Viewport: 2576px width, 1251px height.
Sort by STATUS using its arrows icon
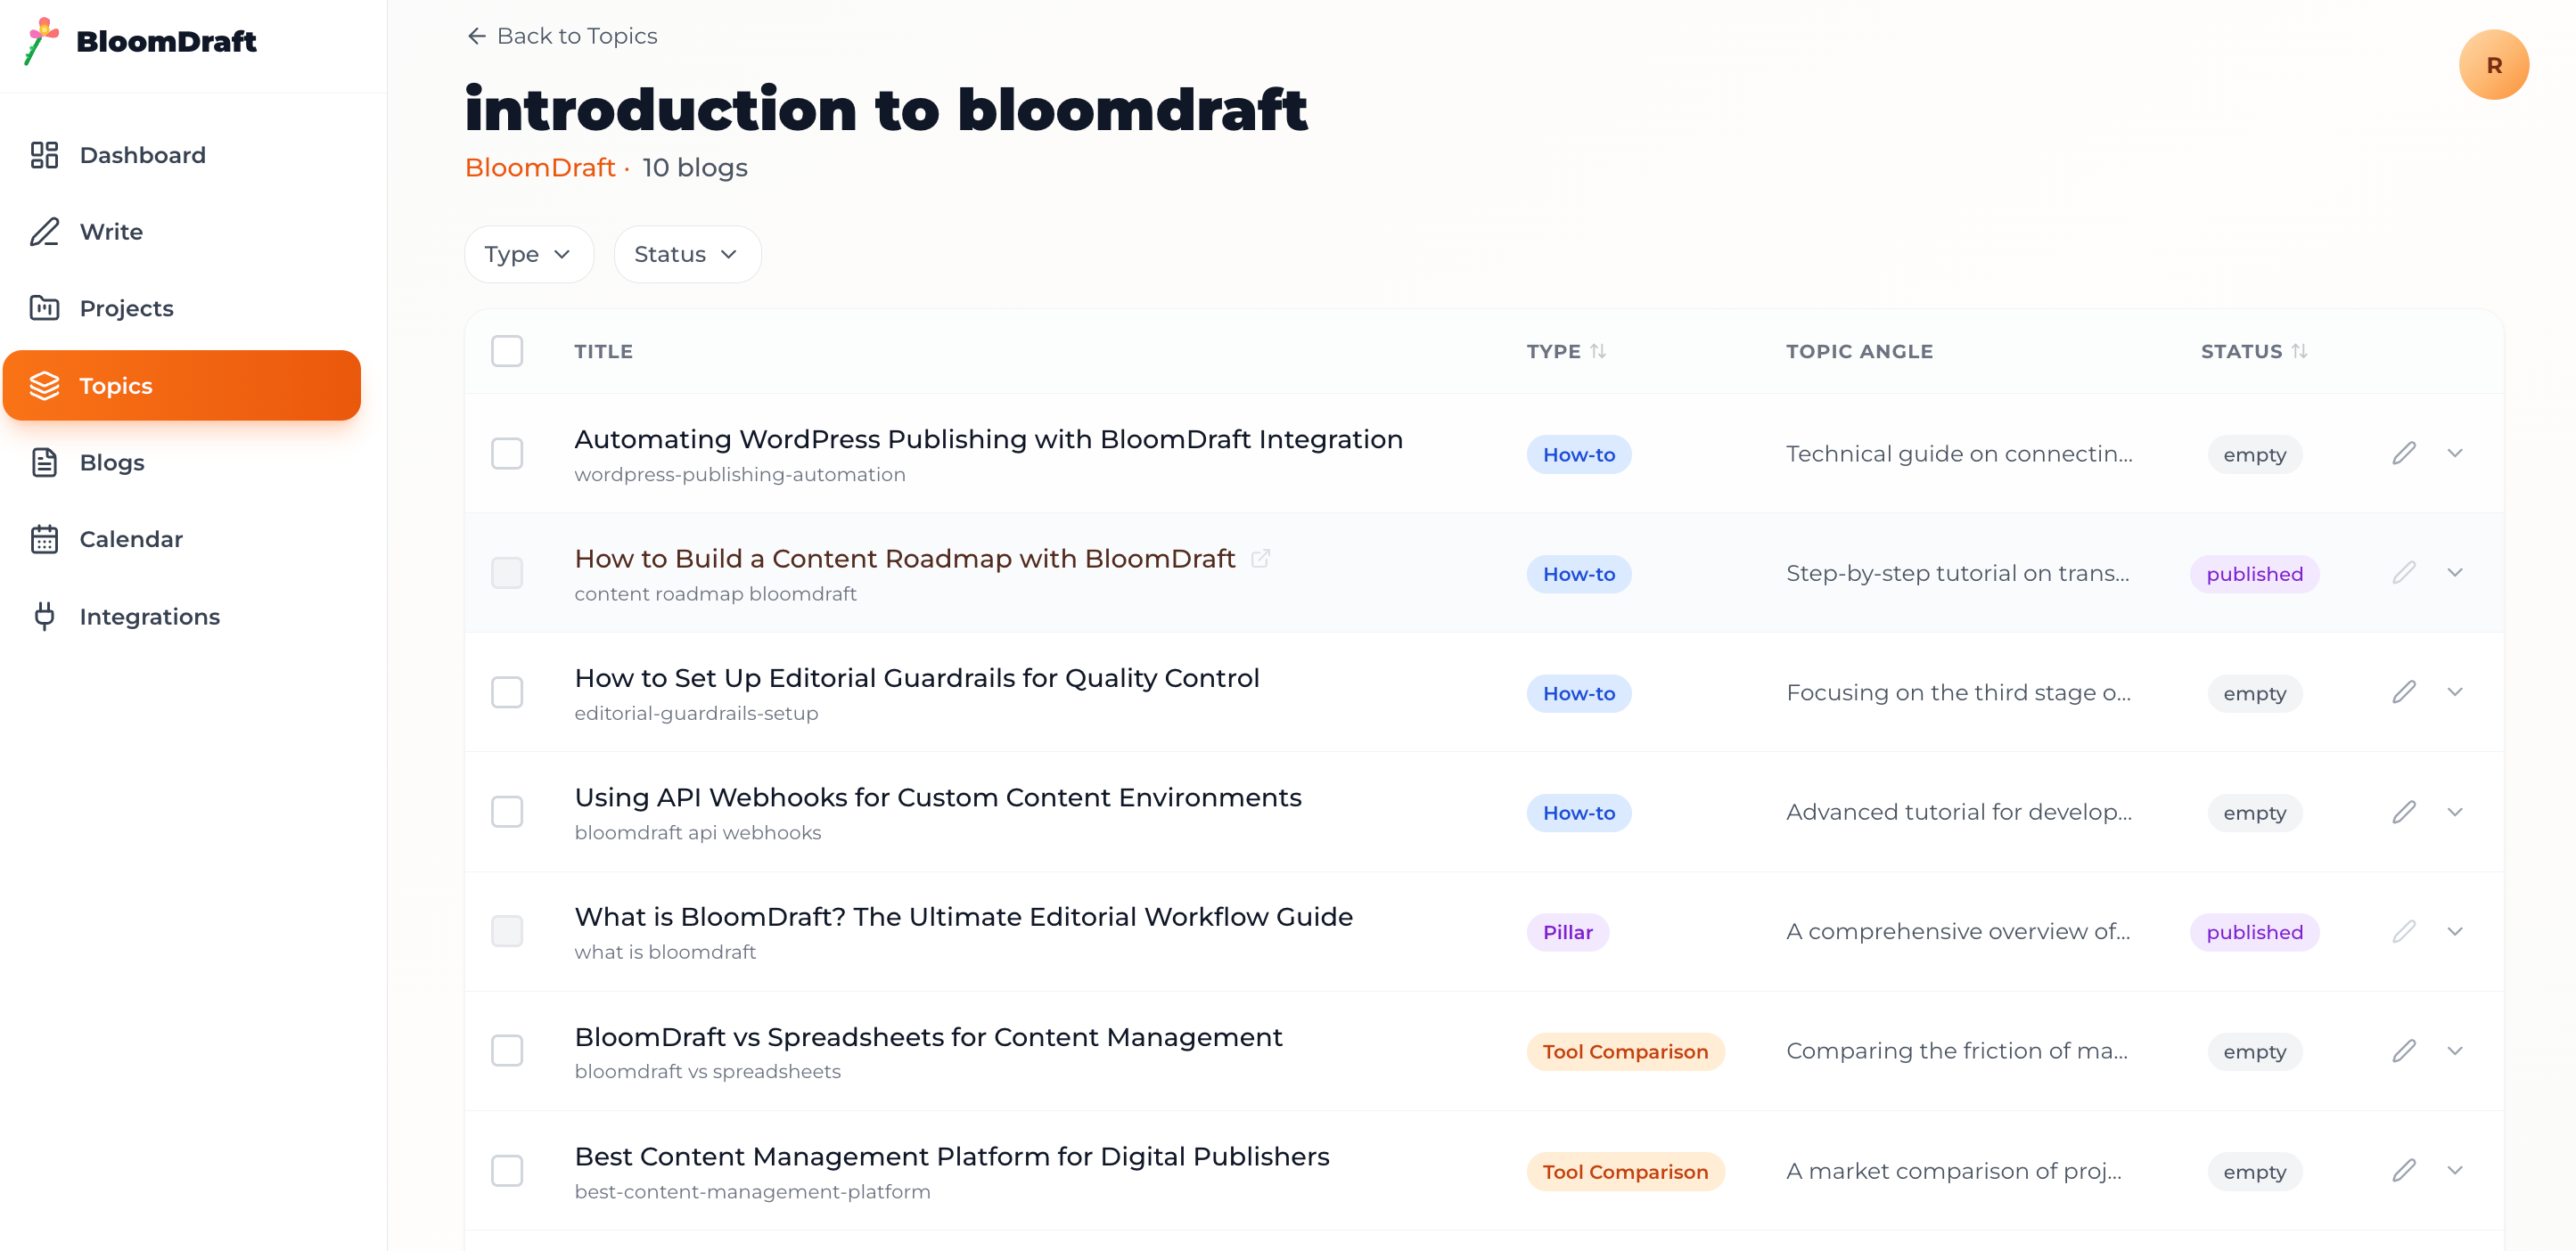[x=2299, y=352]
